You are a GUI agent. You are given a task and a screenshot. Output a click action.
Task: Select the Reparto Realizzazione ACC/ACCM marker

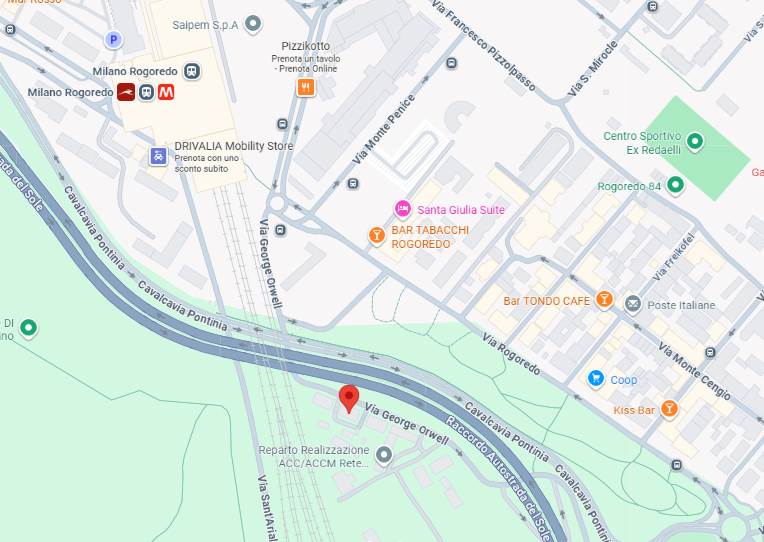point(384,455)
